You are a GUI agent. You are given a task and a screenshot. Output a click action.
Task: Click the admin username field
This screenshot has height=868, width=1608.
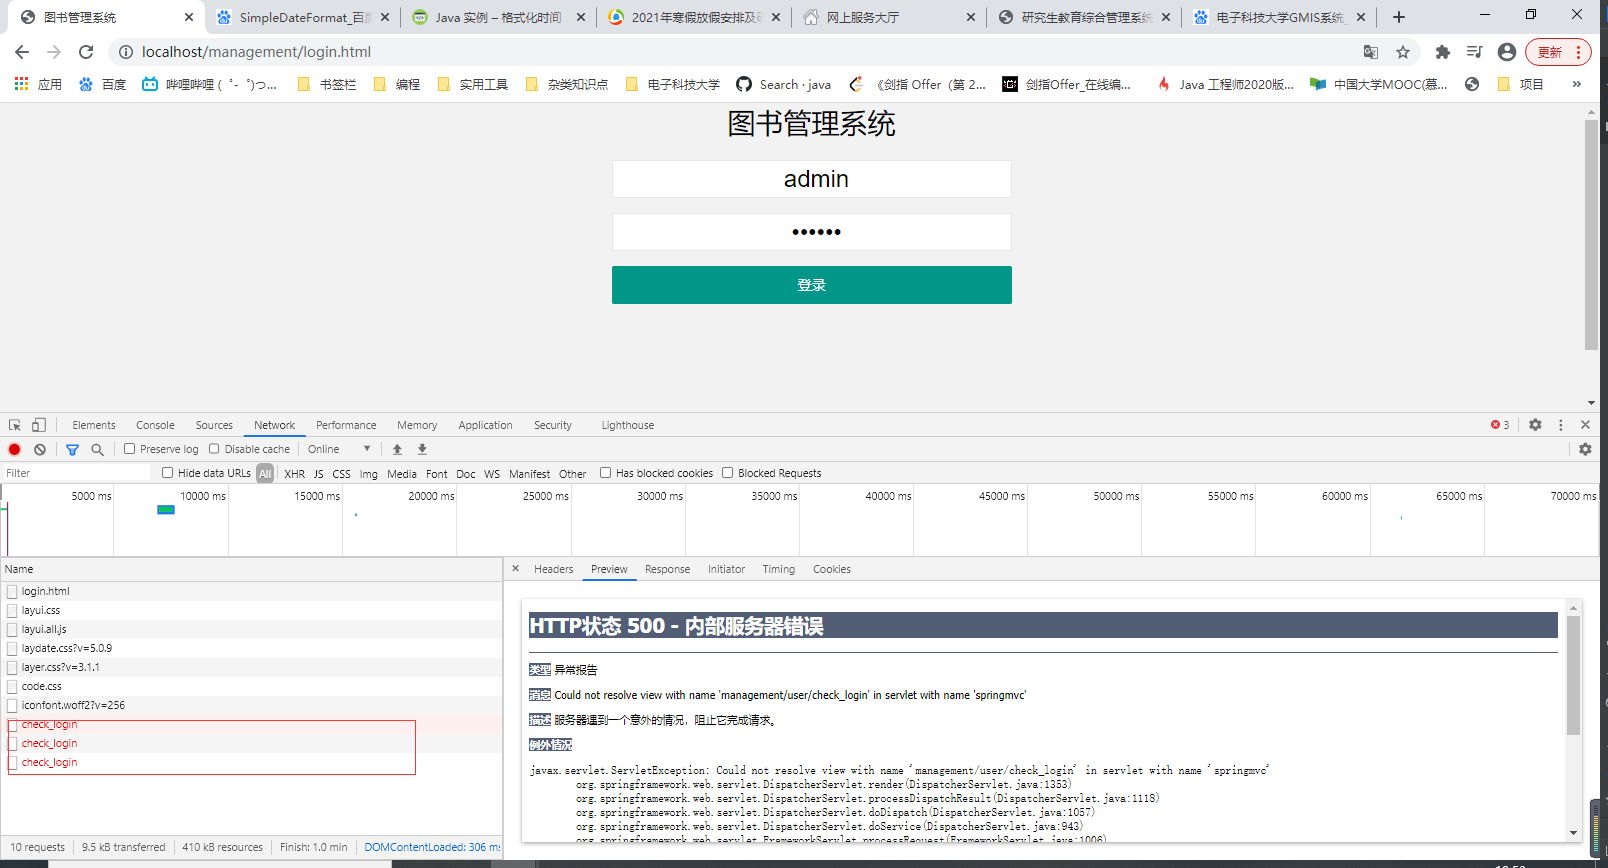coord(812,179)
